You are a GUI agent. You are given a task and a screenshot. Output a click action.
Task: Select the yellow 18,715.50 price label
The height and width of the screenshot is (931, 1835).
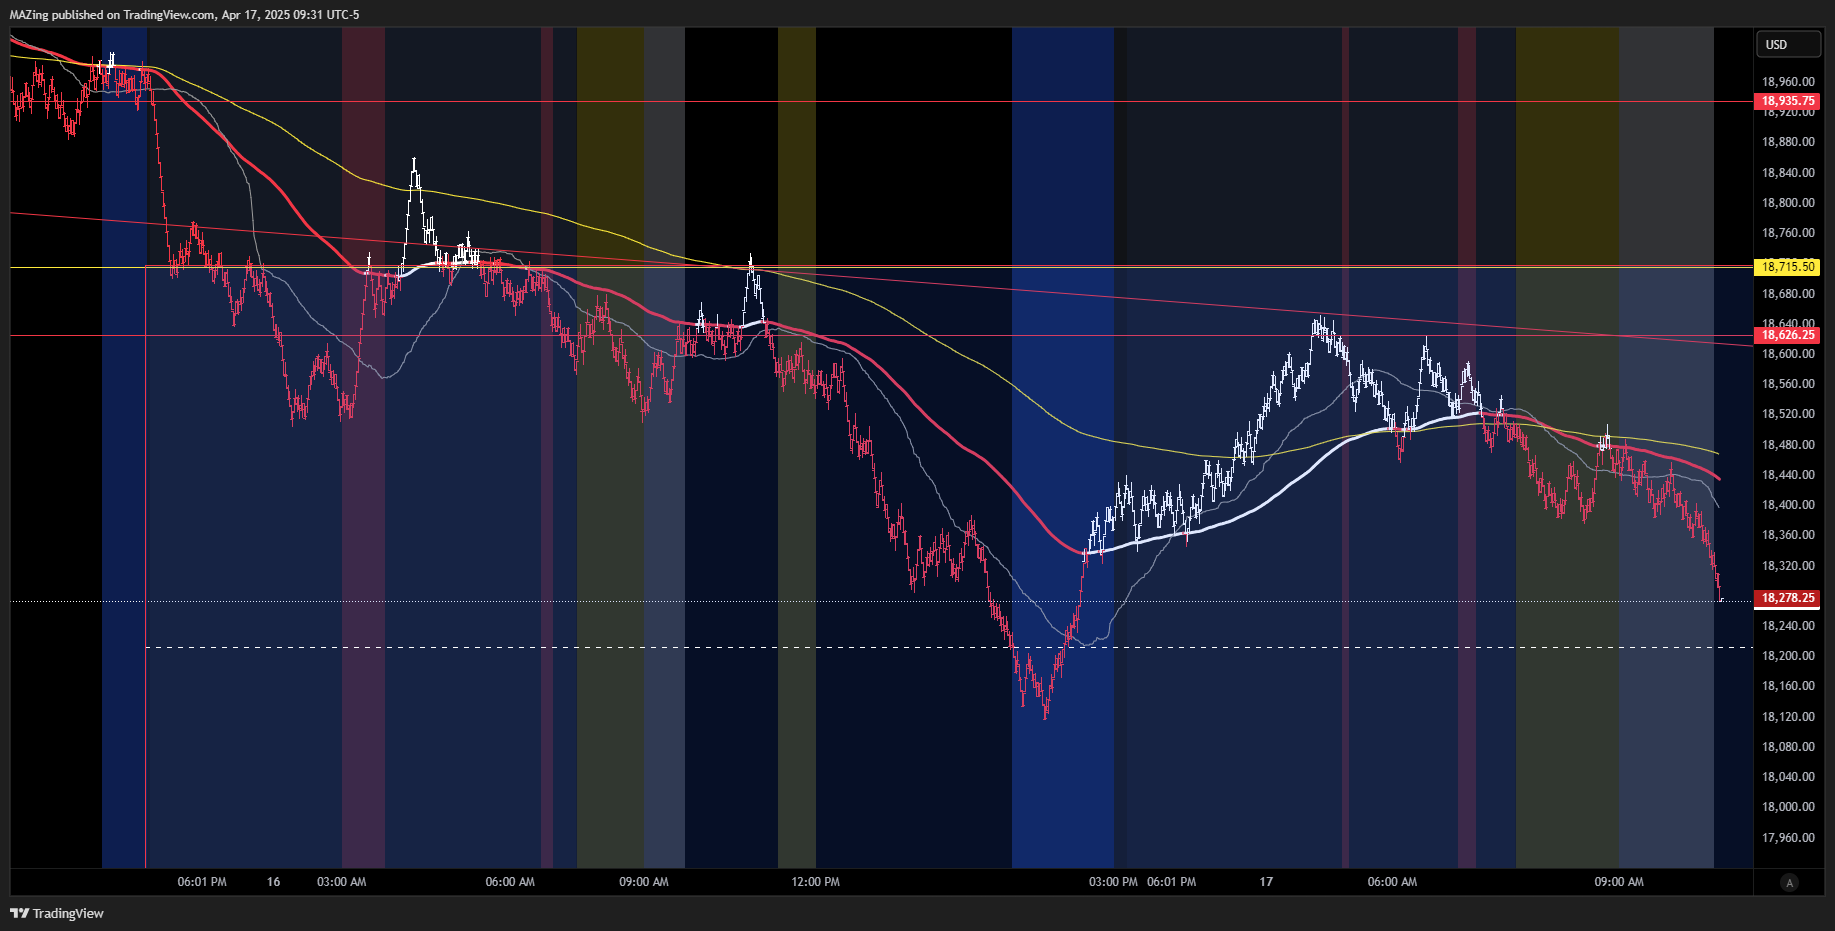click(1788, 267)
